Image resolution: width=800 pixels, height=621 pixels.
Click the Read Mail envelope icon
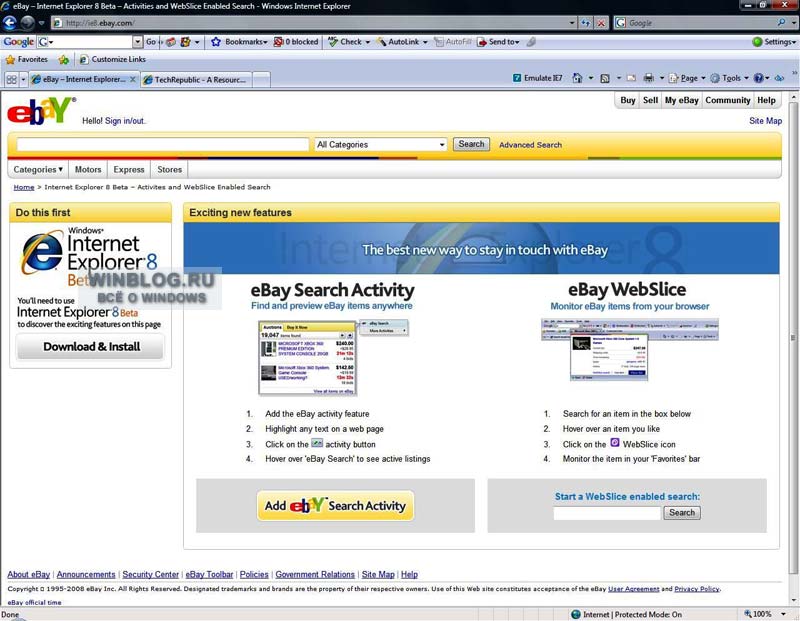(632, 78)
